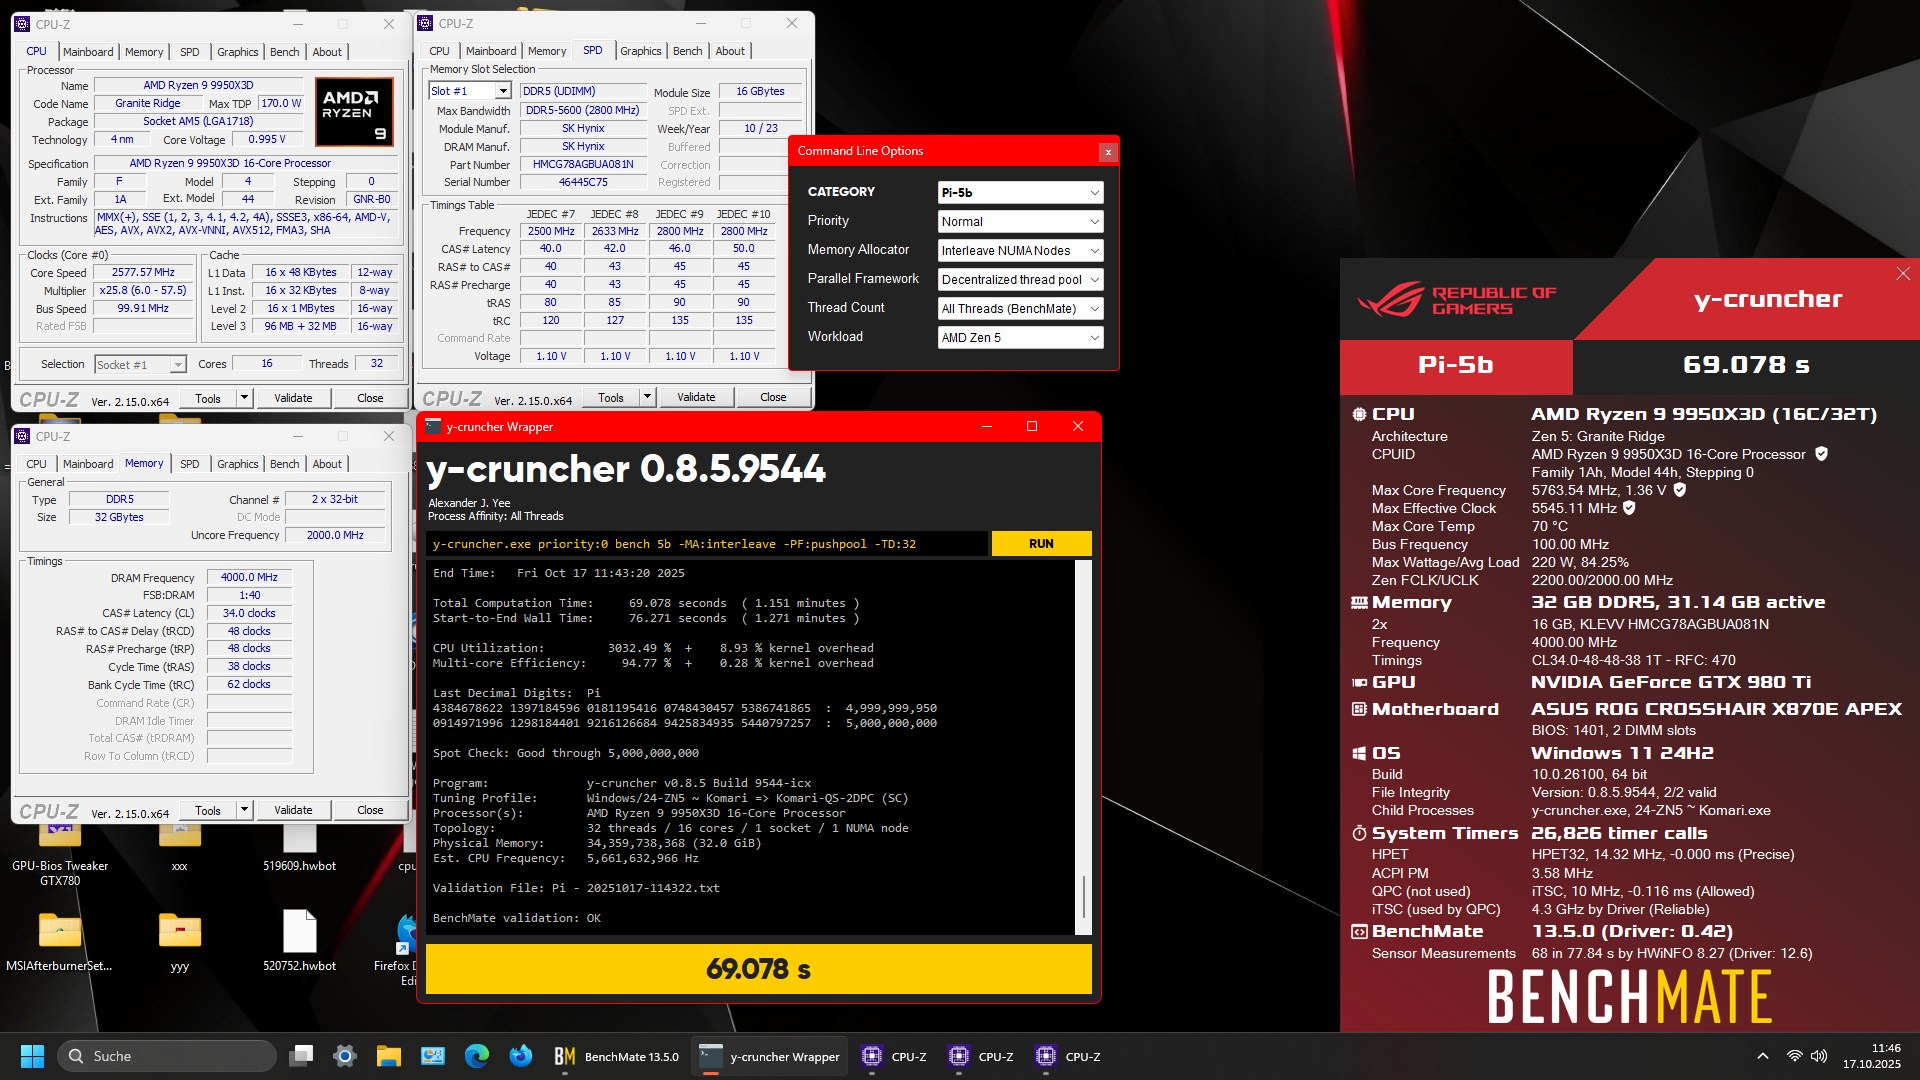The width and height of the screenshot is (1920, 1080).
Task: Click the Microsoft Edge taskbar icon
Action: (477, 1056)
